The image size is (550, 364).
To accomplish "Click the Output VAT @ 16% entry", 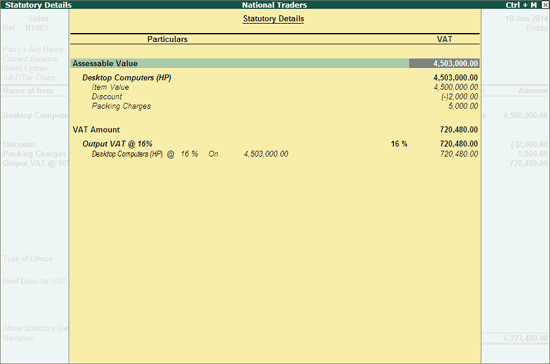I will (117, 144).
